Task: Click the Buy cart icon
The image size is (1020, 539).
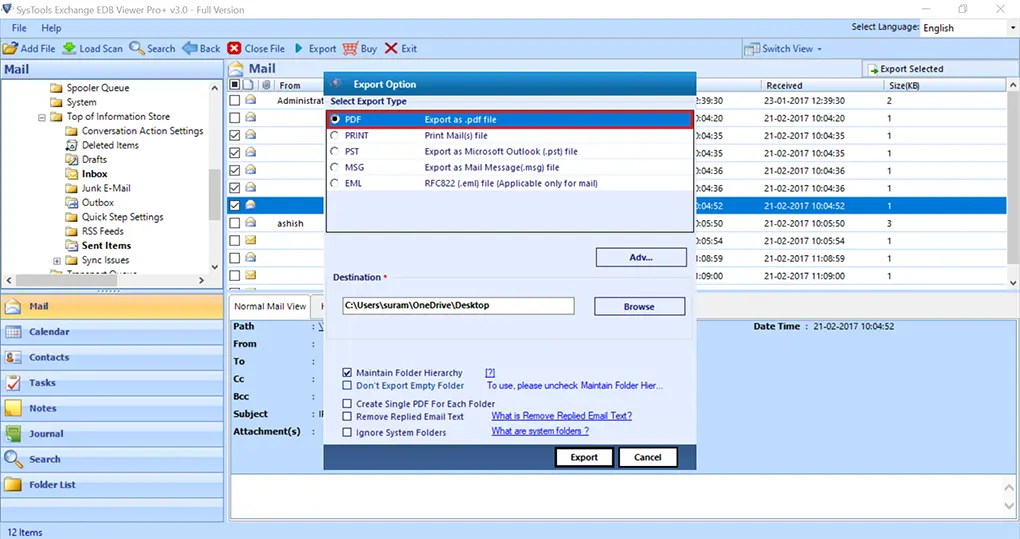Action: coord(350,48)
